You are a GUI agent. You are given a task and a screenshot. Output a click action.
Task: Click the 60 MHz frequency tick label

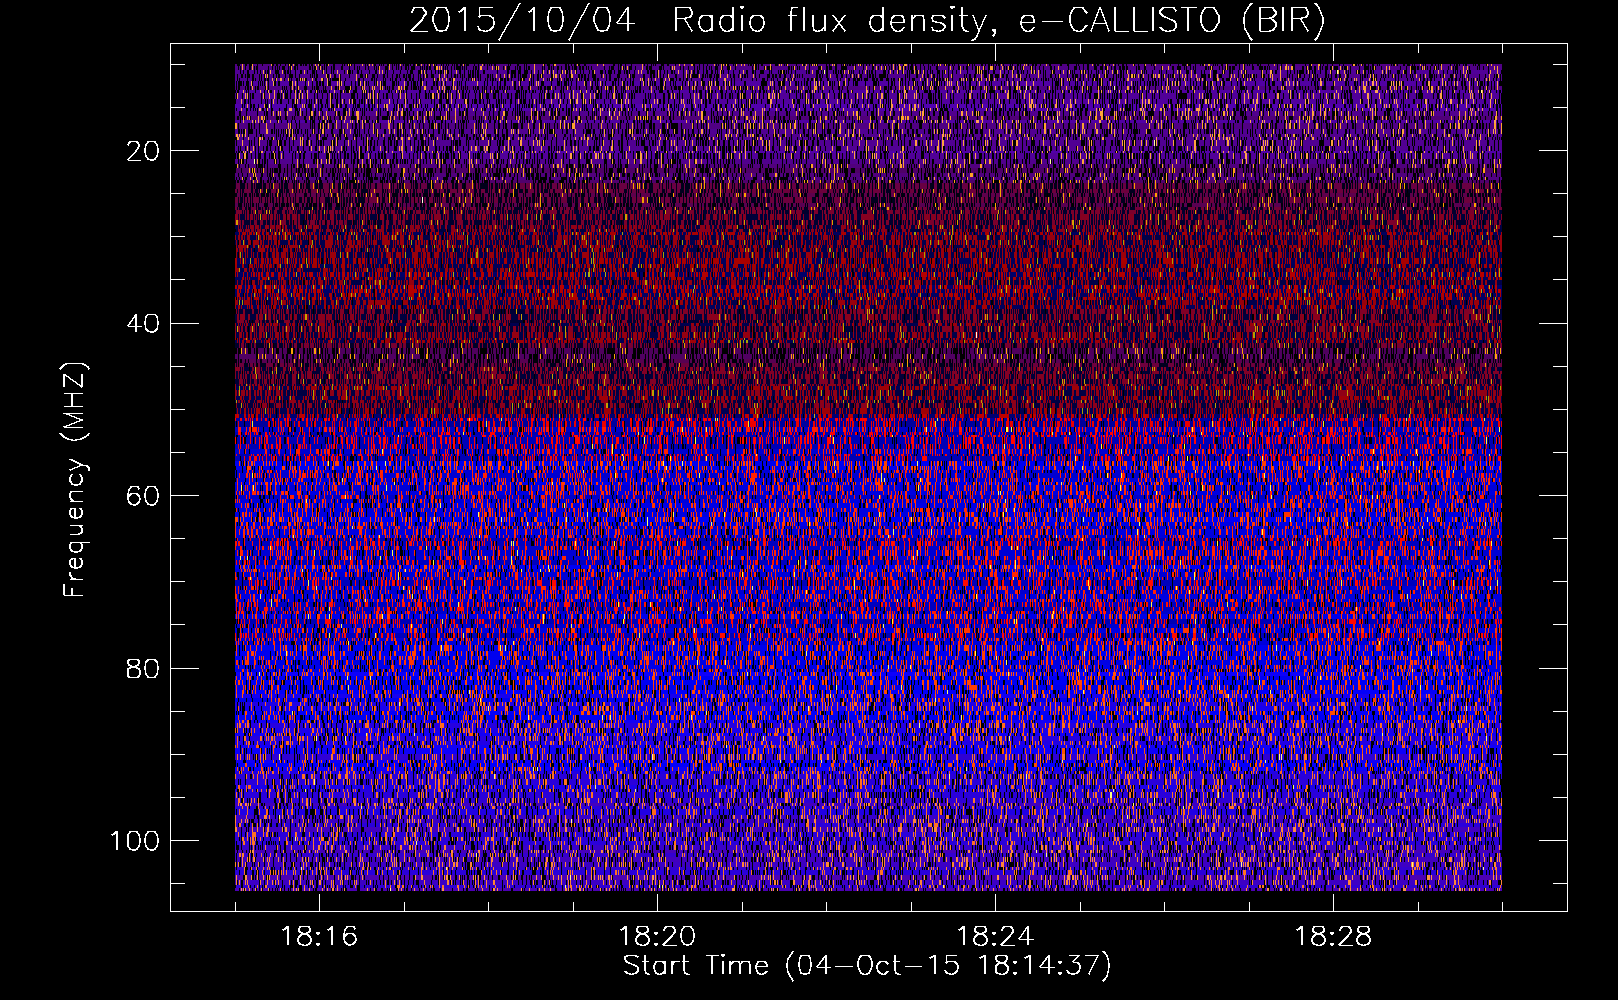point(144,496)
